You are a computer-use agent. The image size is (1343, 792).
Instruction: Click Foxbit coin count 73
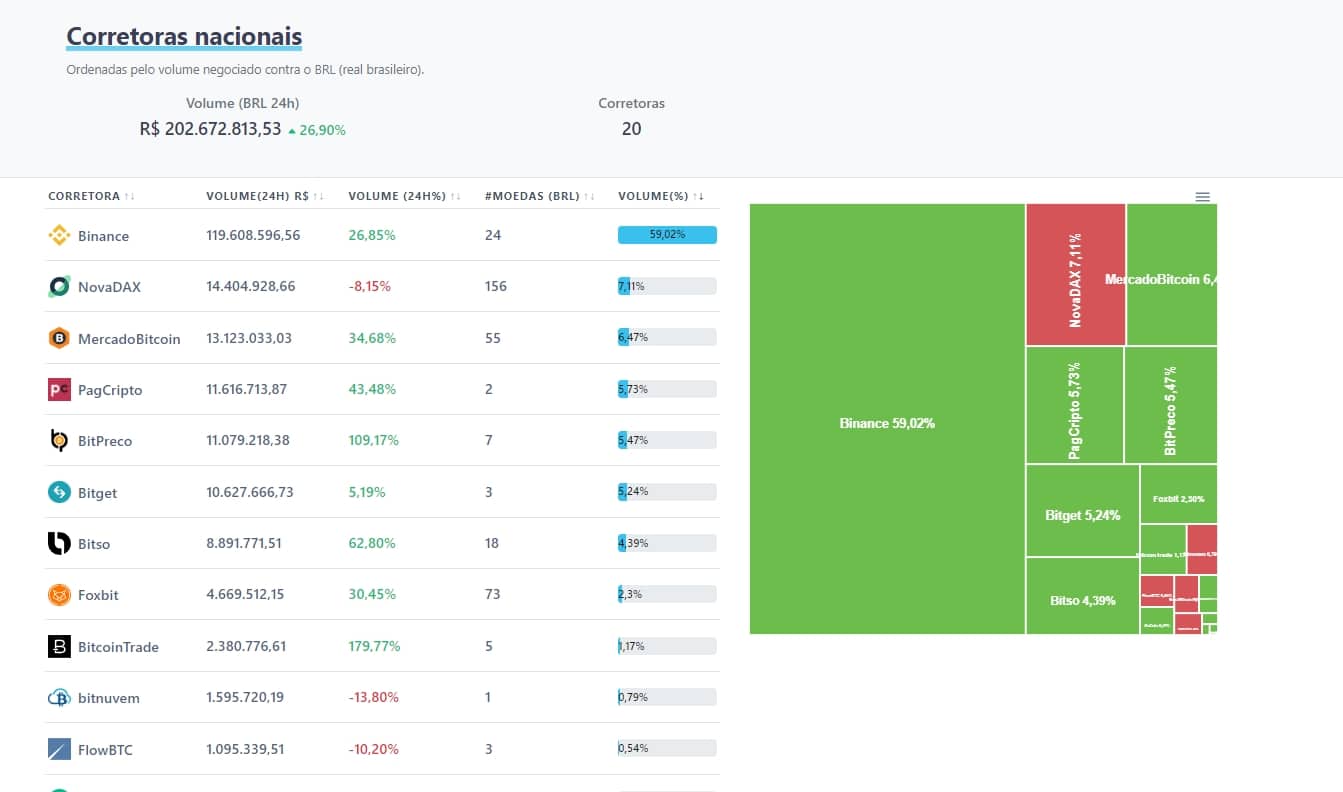pos(492,594)
